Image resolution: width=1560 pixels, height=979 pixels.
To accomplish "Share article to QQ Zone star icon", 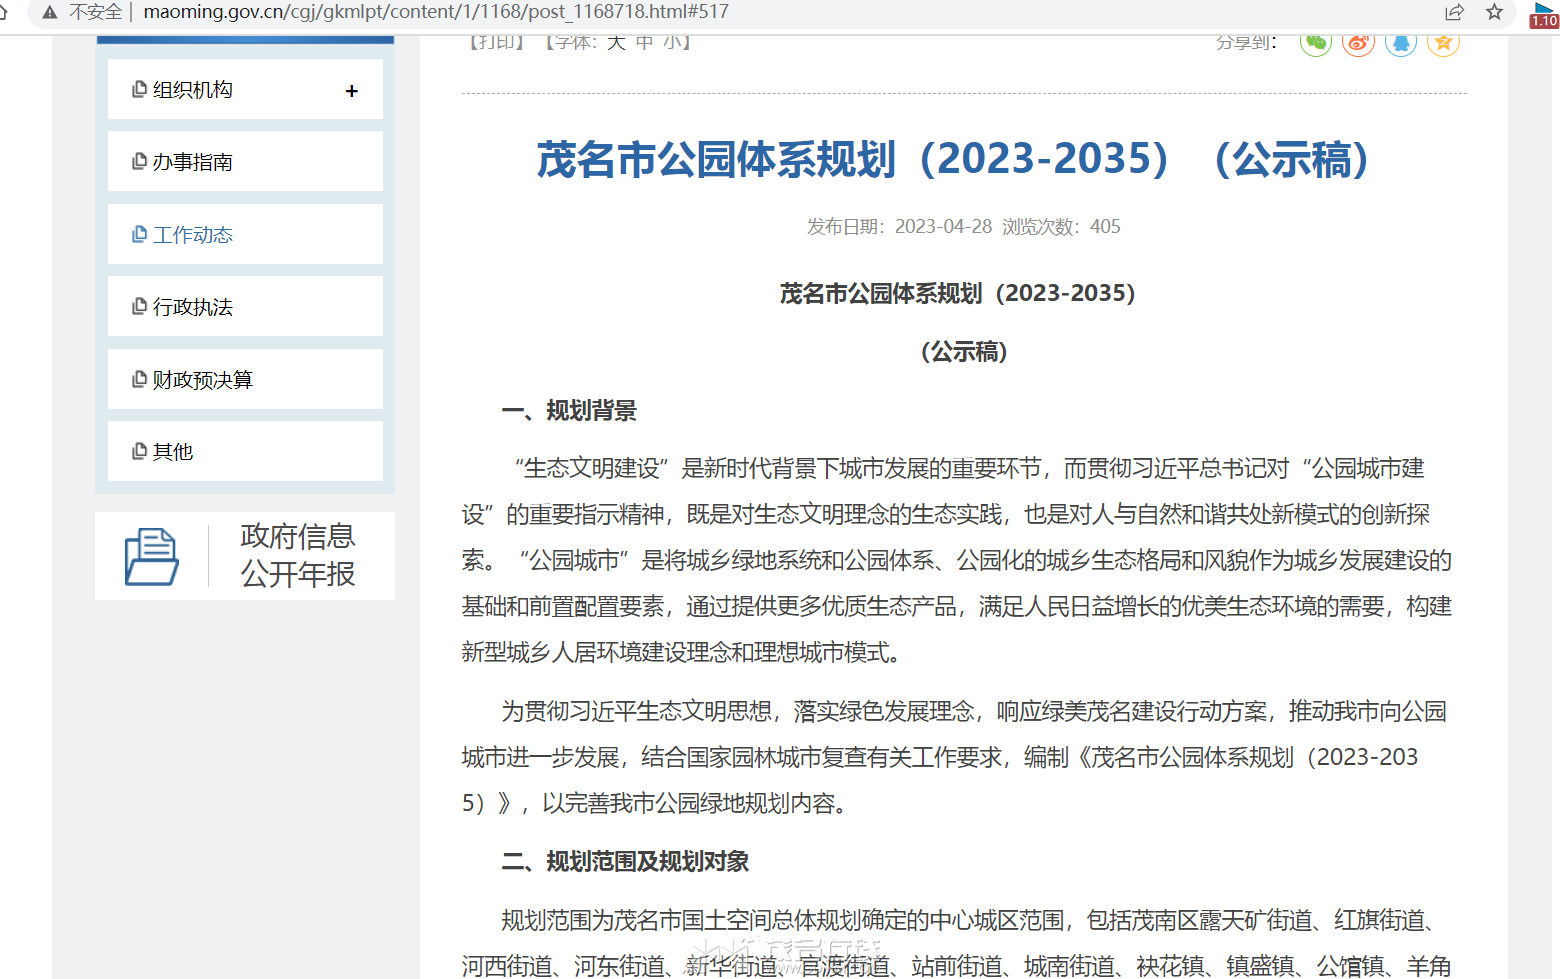I will pyautogui.click(x=1443, y=42).
